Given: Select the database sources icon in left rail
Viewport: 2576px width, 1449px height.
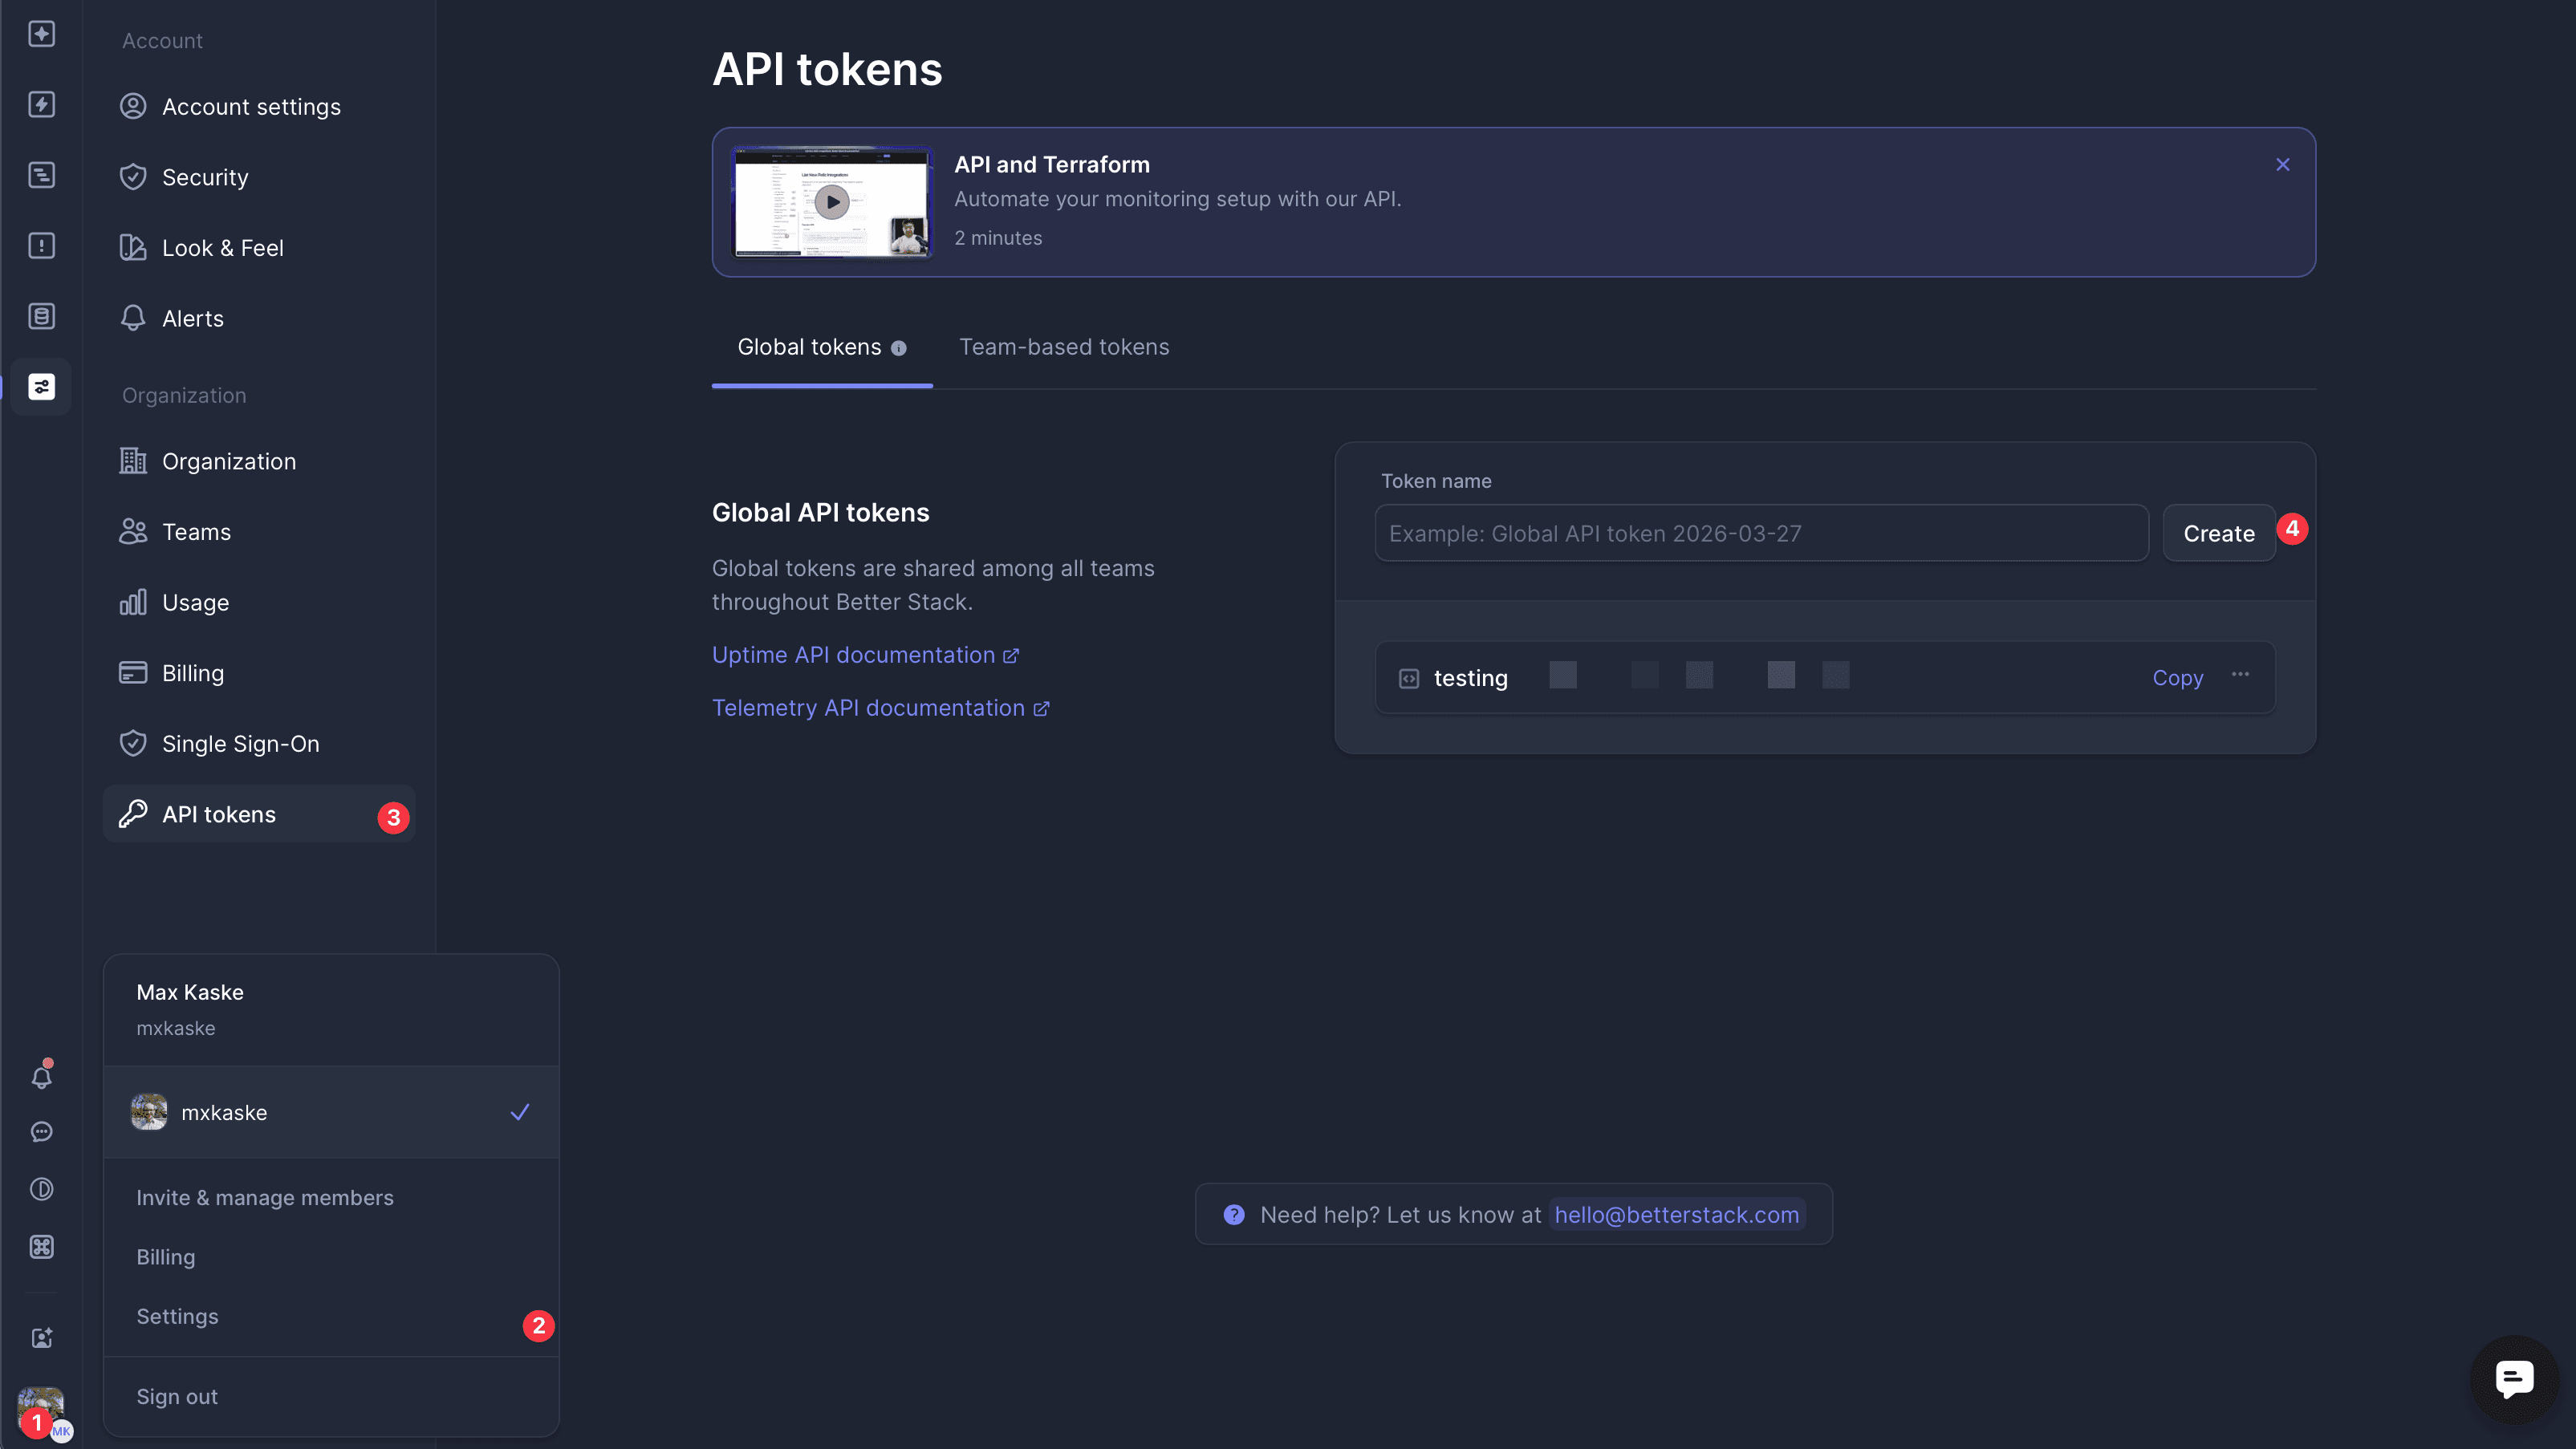Looking at the screenshot, I should click(x=41, y=315).
